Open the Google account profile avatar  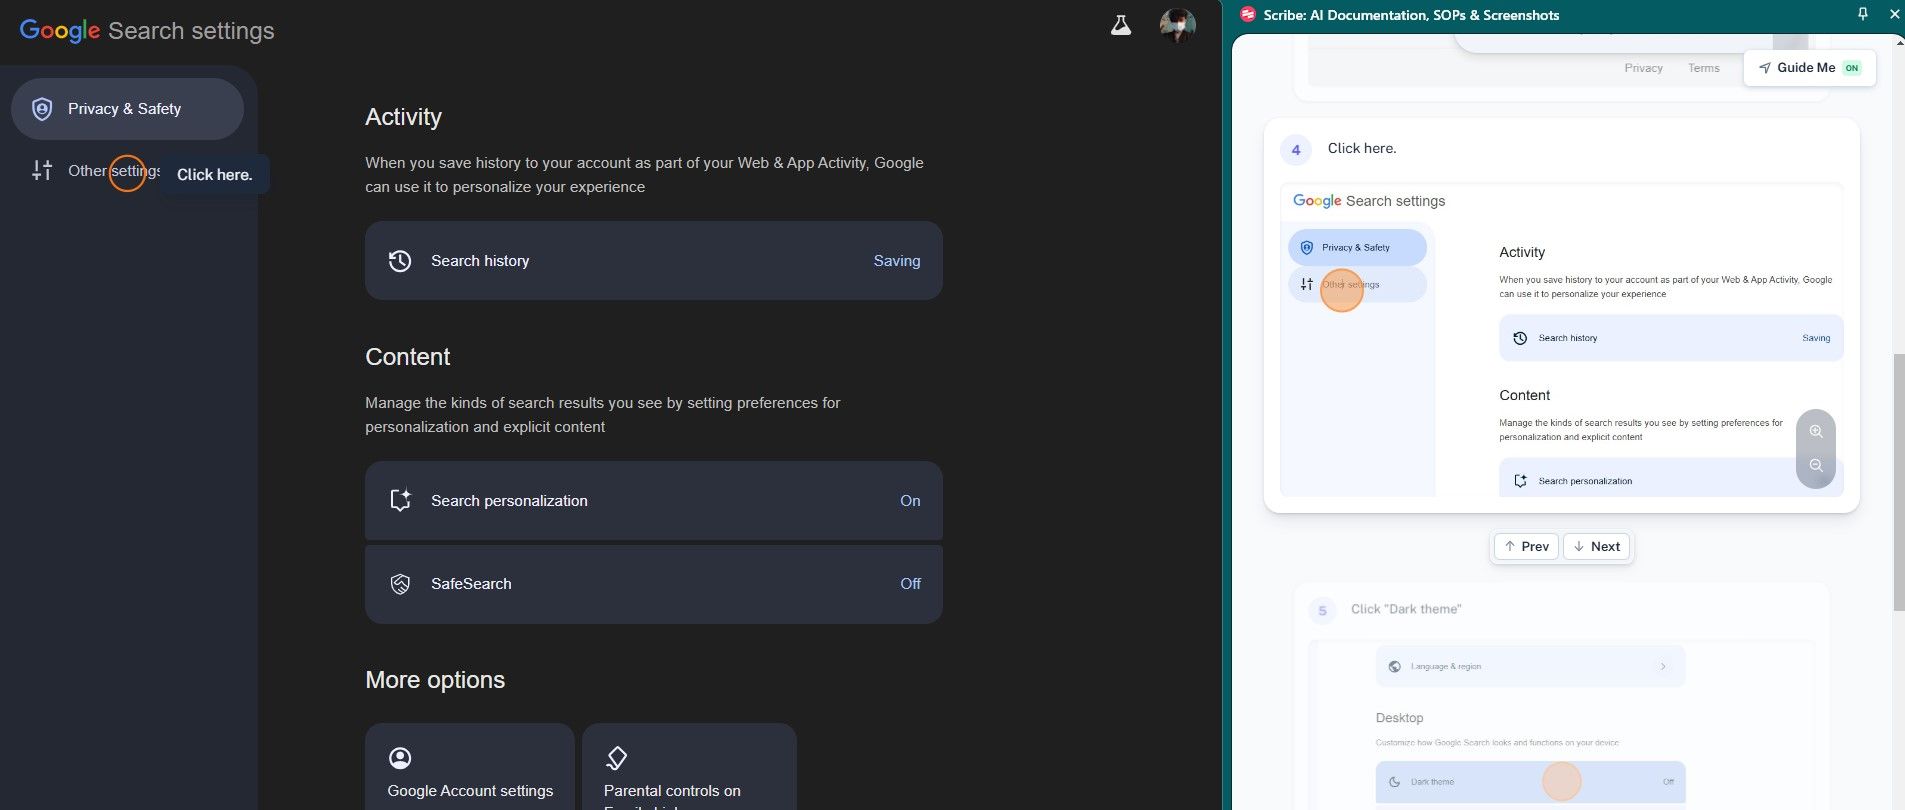pyautogui.click(x=1178, y=26)
